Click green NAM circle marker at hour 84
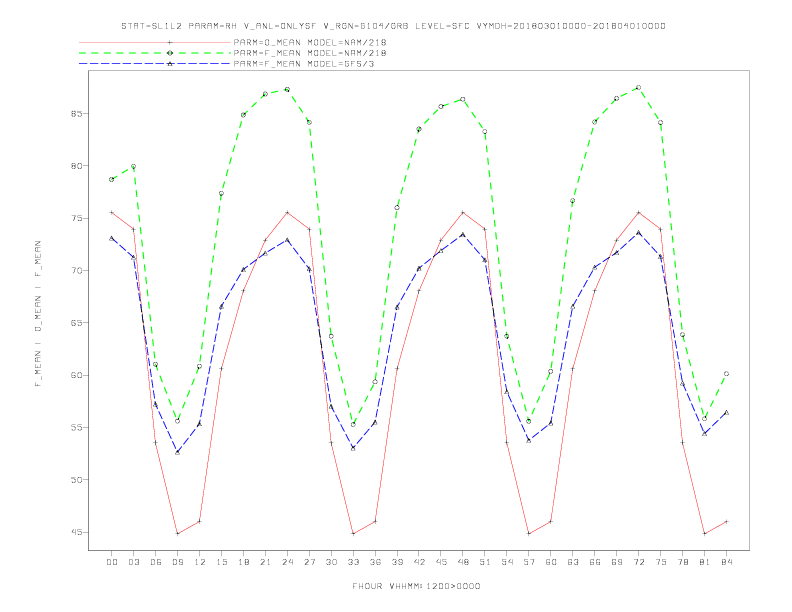This screenshot has height=612, width=792. click(x=726, y=374)
